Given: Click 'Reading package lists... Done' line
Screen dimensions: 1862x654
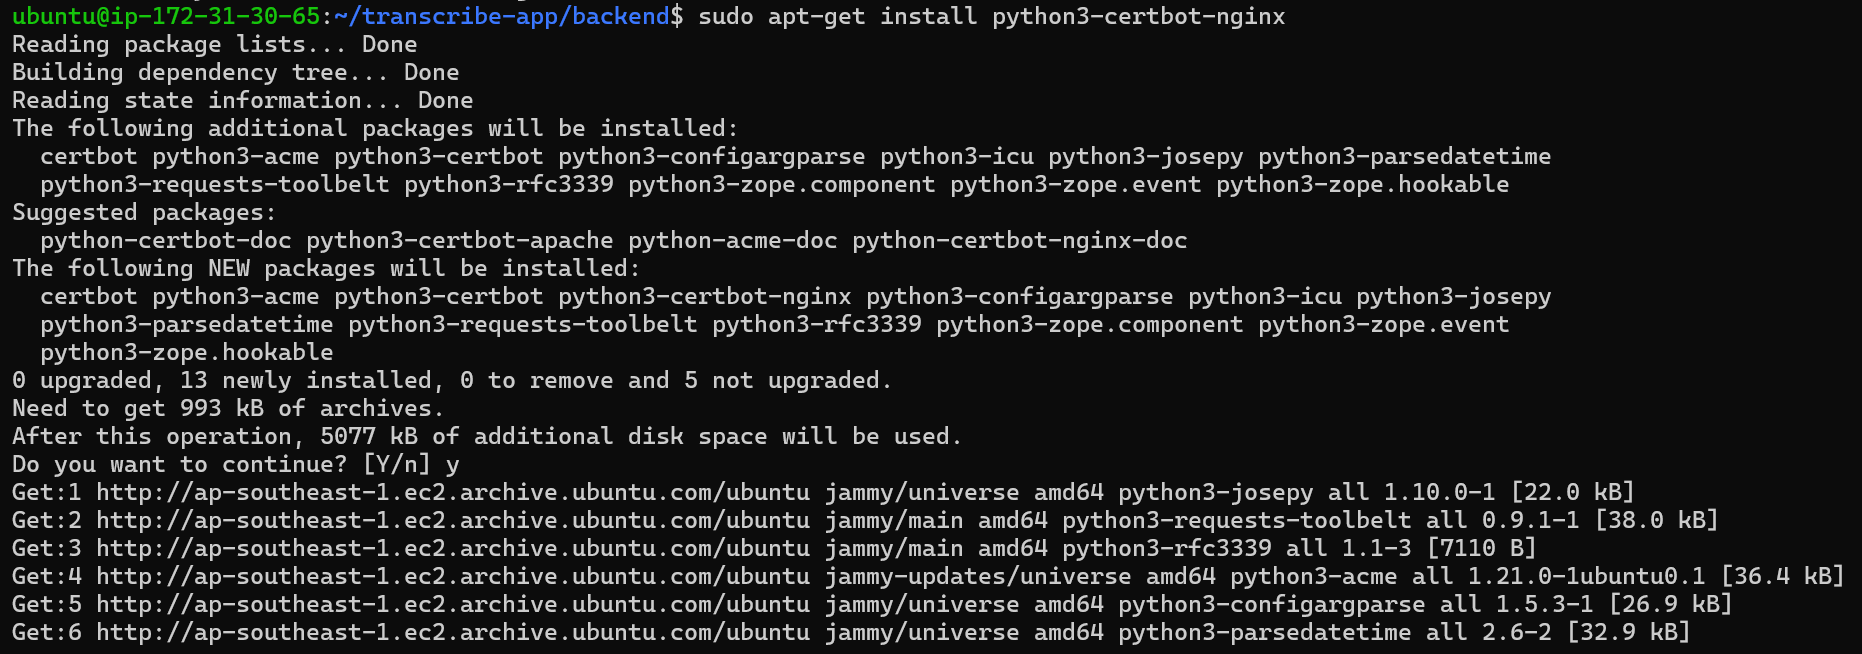Looking at the screenshot, I should point(215,44).
